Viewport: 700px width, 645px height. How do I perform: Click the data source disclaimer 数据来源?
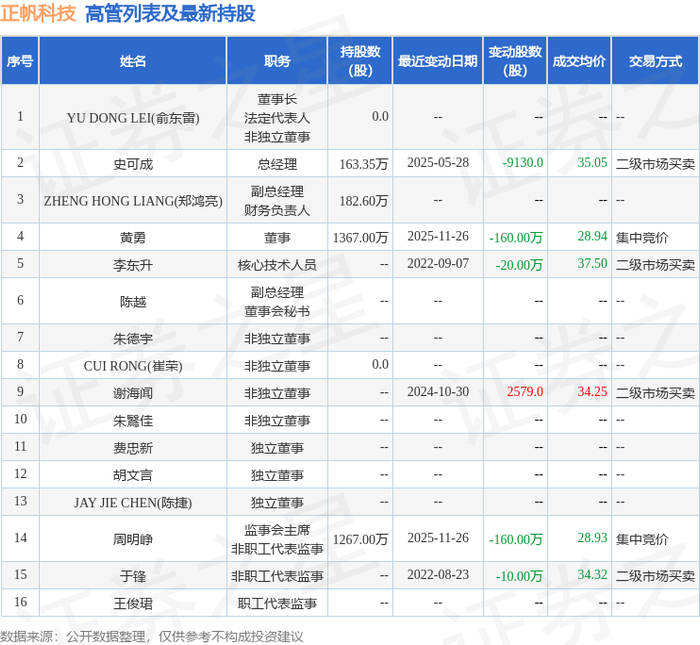[x=152, y=637]
